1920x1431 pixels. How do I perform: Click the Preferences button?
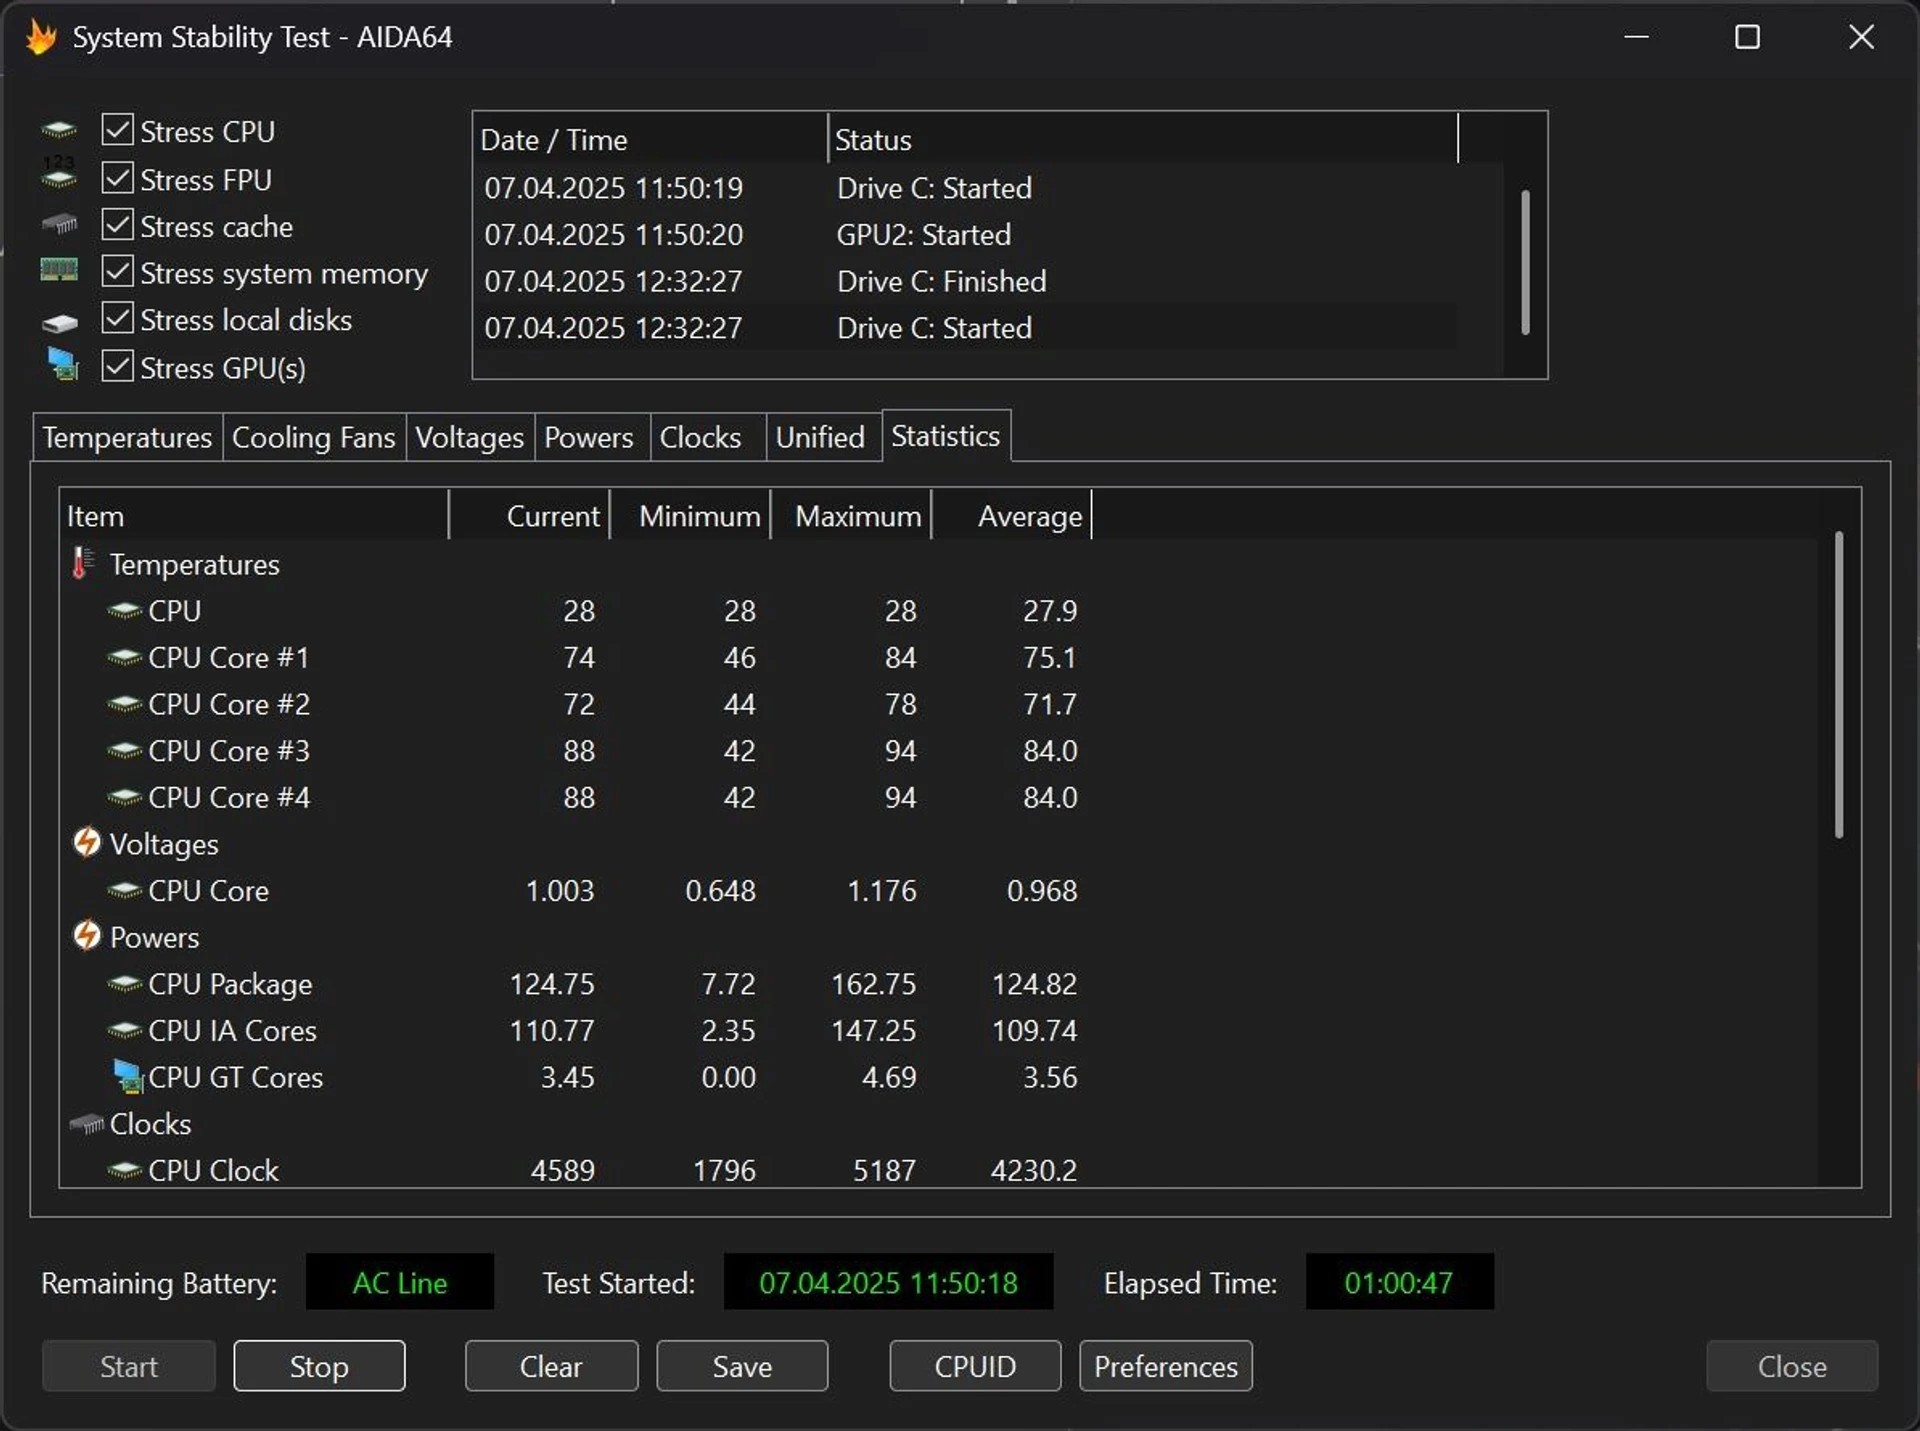coord(1165,1366)
